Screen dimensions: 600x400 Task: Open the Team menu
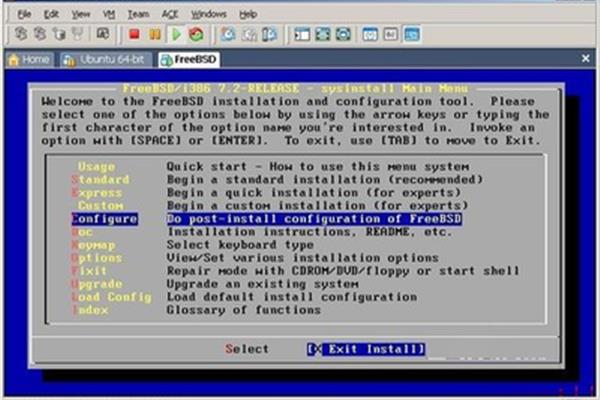coord(138,15)
